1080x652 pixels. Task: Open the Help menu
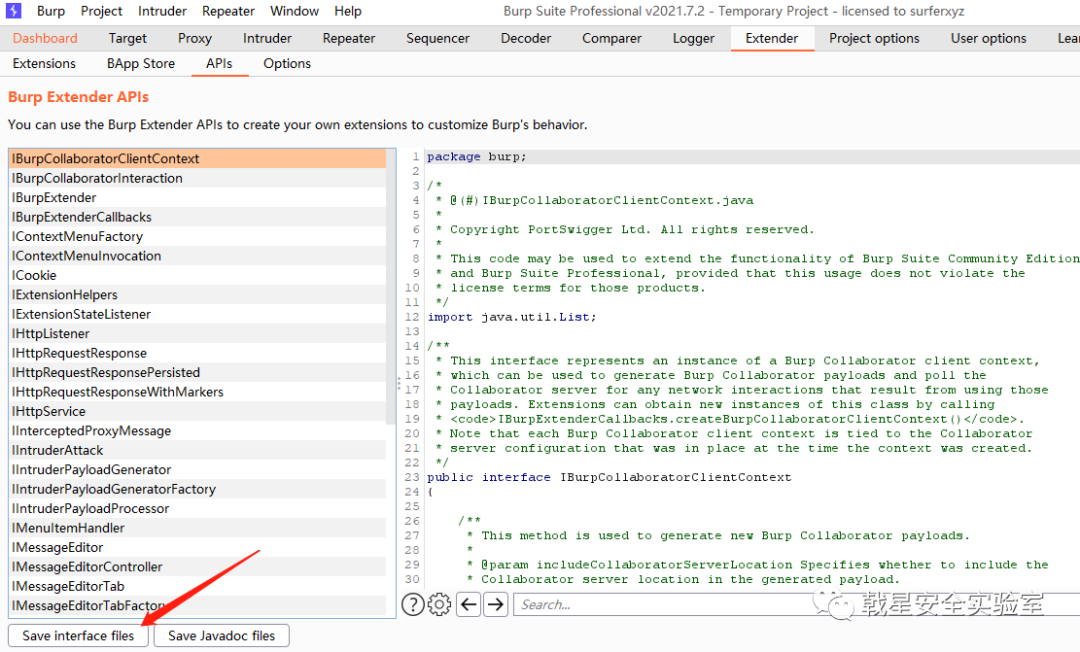click(348, 11)
